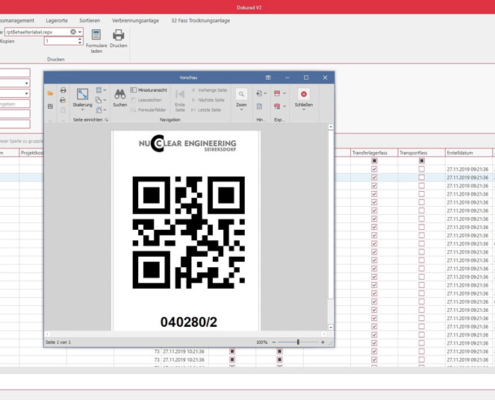
Task: Open the Verbrennungsanlage tab
Action: click(x=135, y=21)
